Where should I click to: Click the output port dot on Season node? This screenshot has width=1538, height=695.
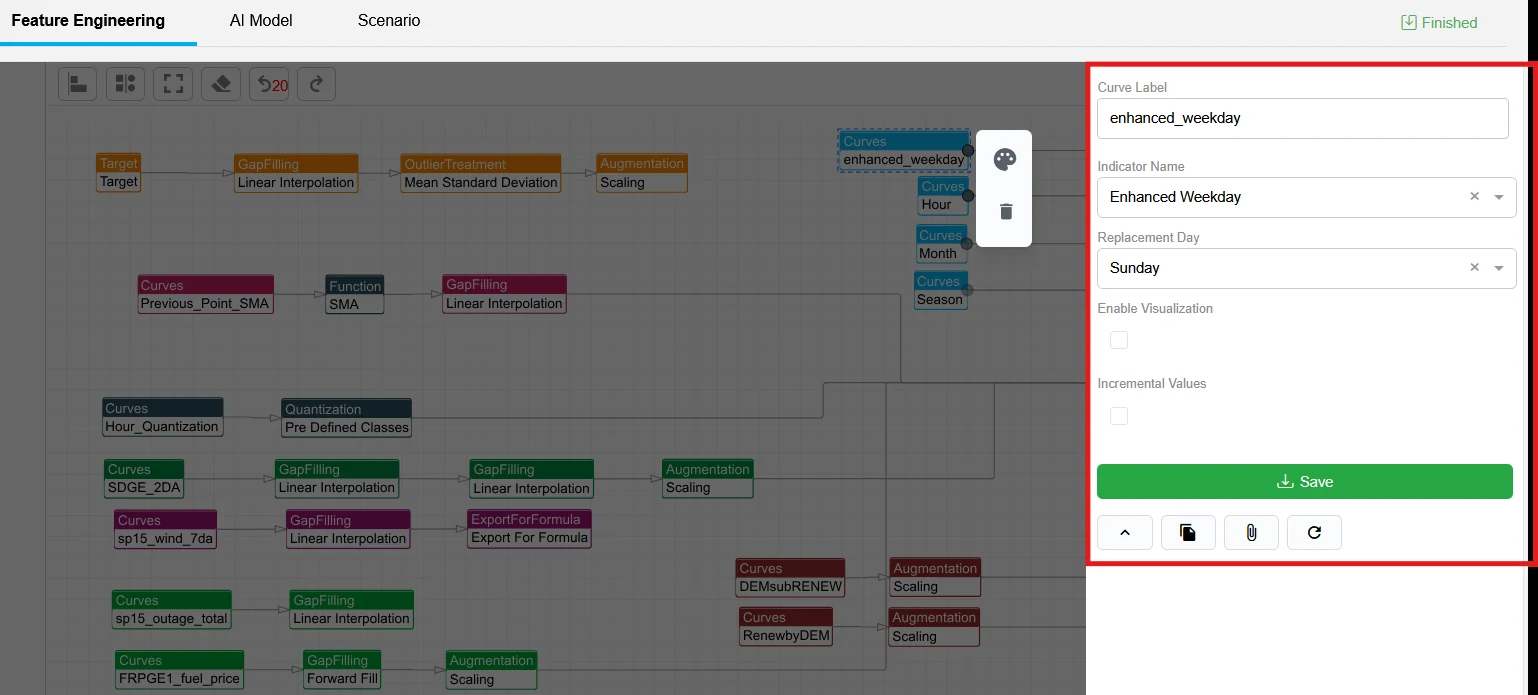tap(968, 290)
